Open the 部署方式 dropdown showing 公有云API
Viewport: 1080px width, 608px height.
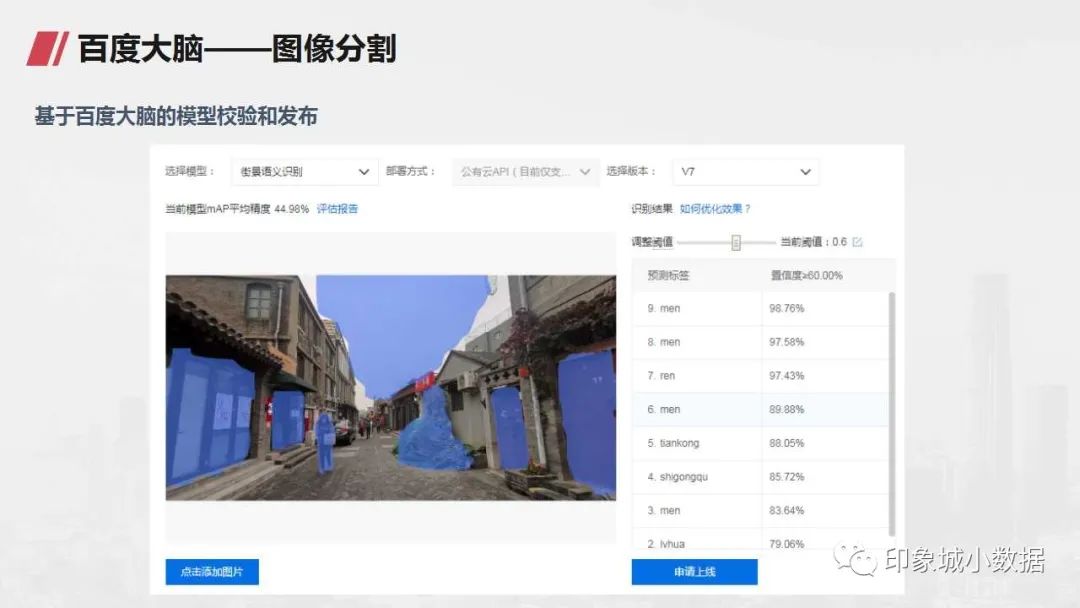[526, 171]
